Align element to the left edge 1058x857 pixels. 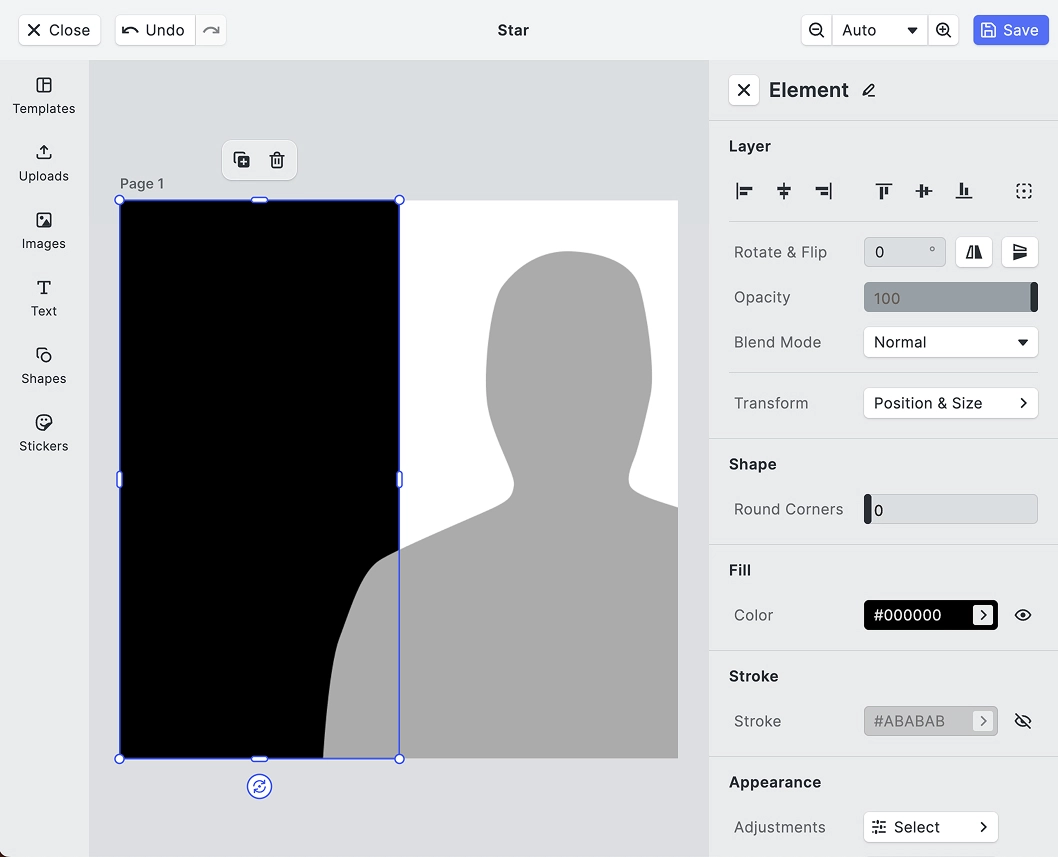point(744,191)
